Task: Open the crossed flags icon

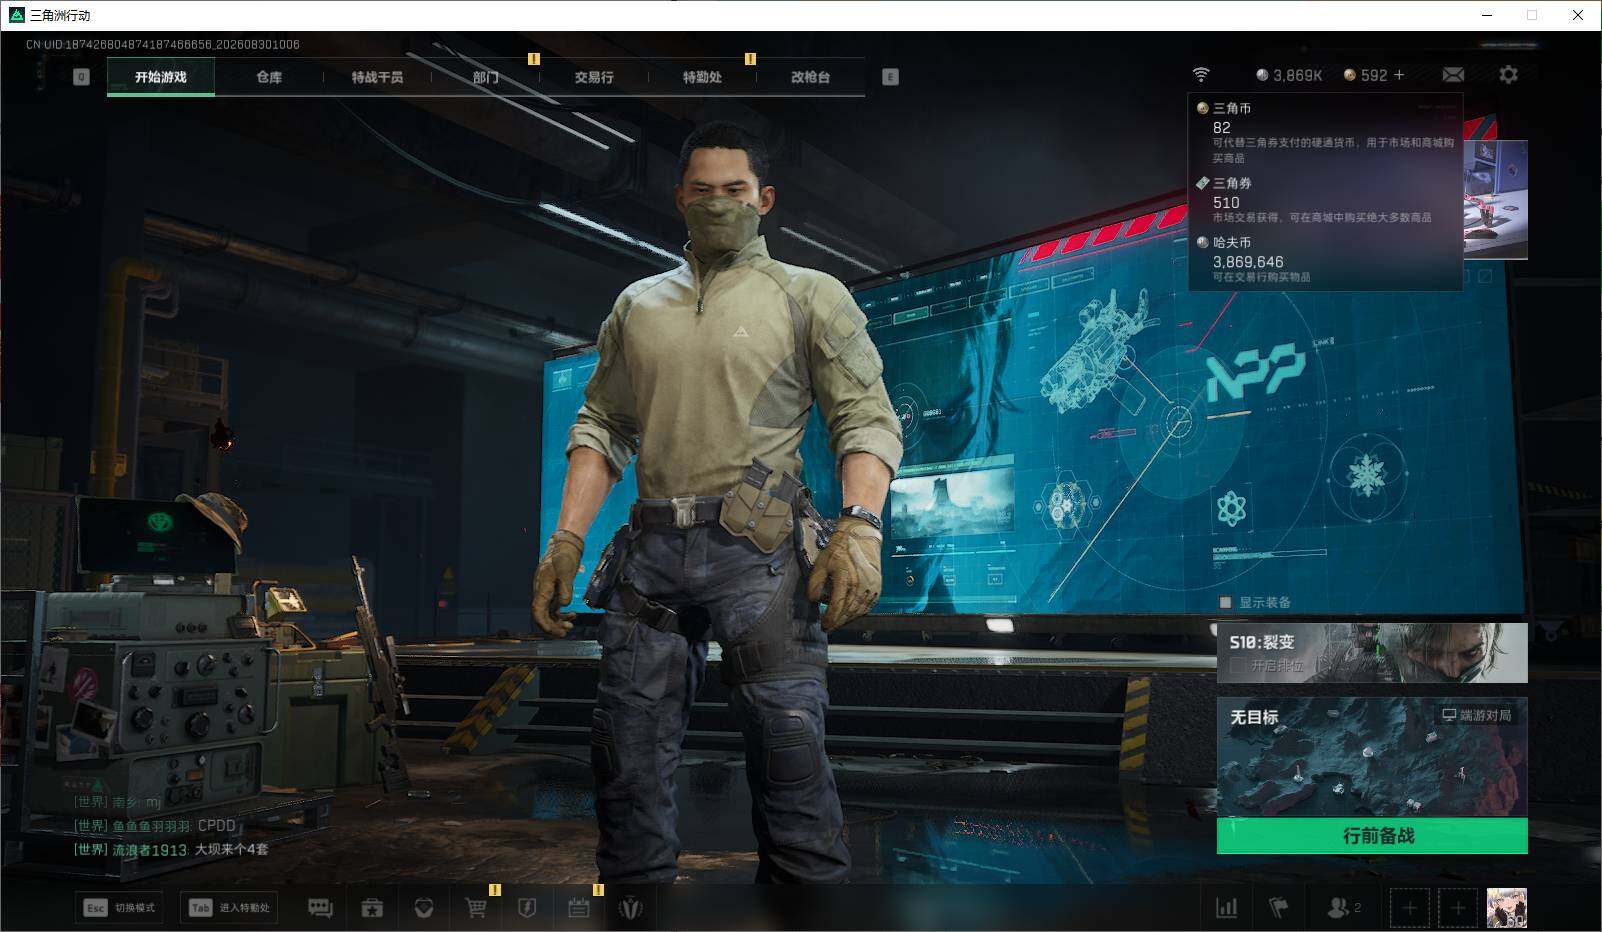Action: coord(1278,908)
